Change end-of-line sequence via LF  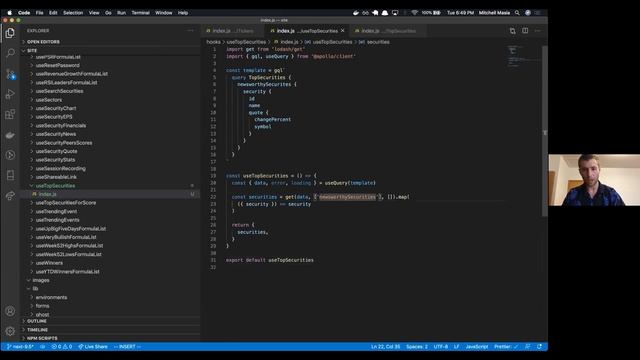(x=456, y=347)
